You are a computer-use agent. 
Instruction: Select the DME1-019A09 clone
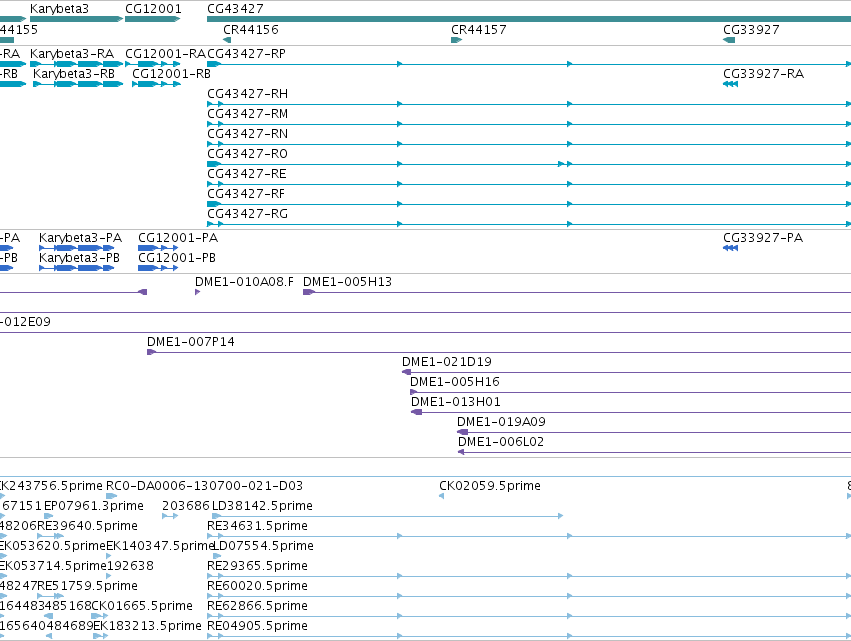[x=654, y=433]
